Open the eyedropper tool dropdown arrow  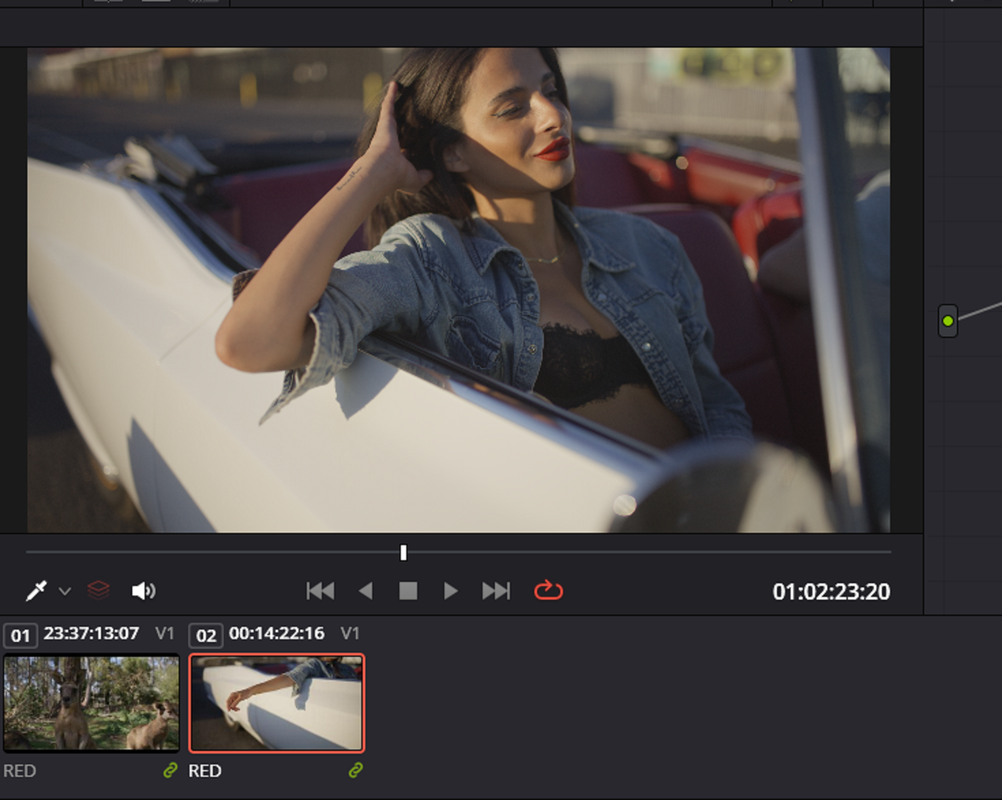[x=65, y=591]
